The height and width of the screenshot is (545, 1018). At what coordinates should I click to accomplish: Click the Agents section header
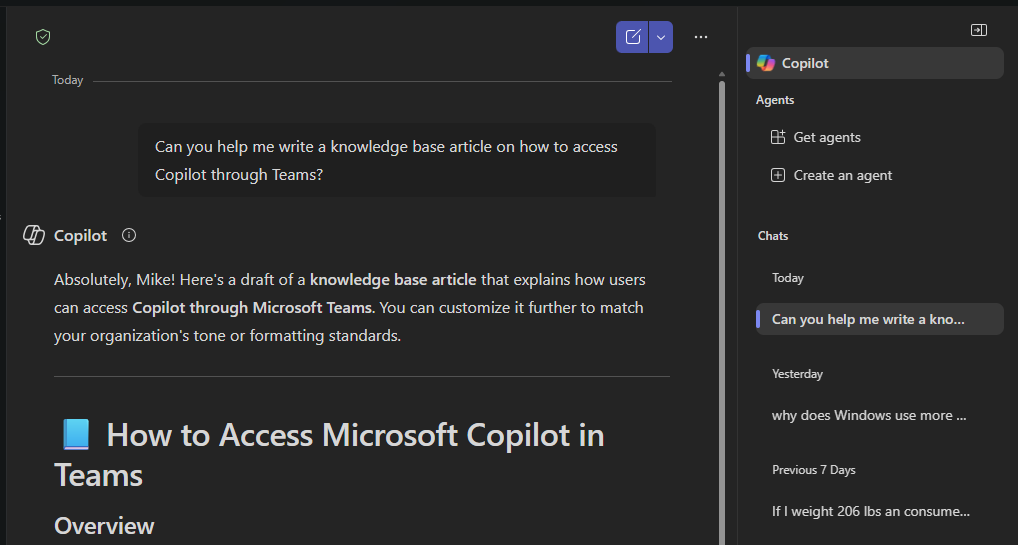click(775, 100)
